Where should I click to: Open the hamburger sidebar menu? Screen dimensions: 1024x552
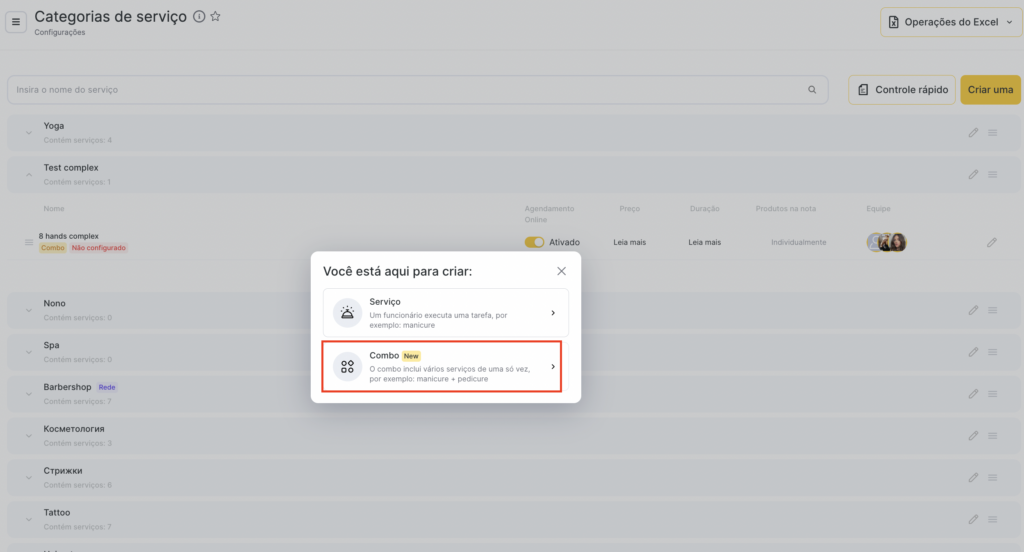[16, 22]
